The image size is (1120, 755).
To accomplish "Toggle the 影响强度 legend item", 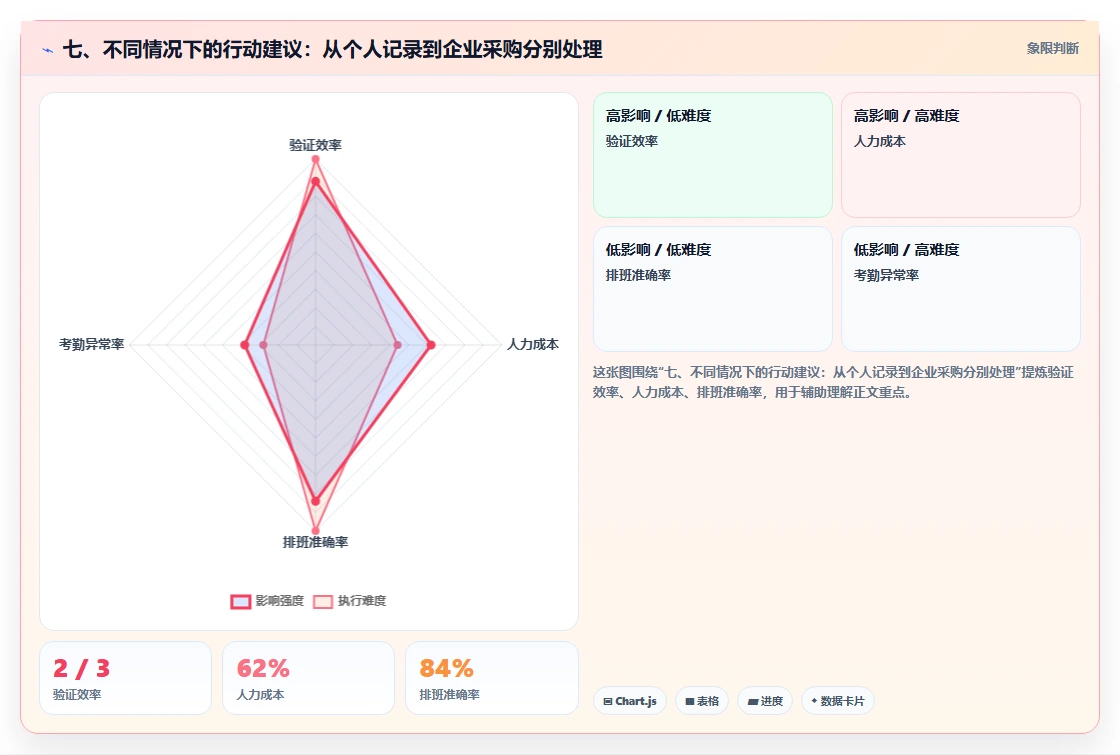I will [x=267, y=601].
